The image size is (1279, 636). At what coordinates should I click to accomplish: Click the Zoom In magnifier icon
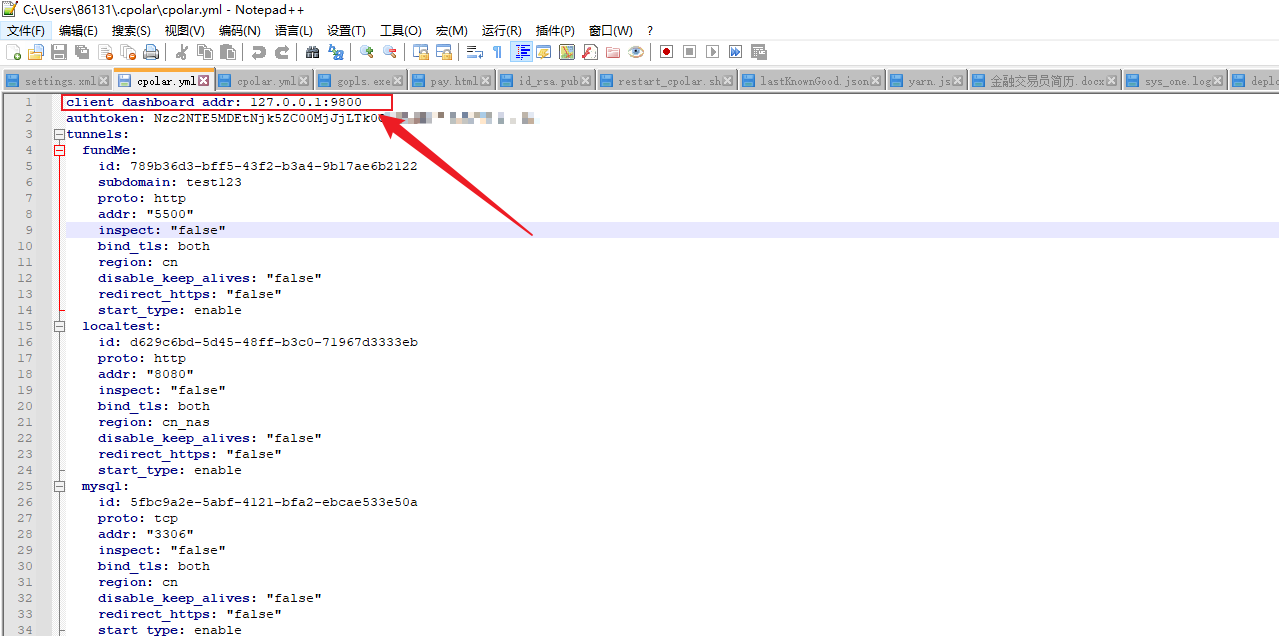(x=367, y=52)
